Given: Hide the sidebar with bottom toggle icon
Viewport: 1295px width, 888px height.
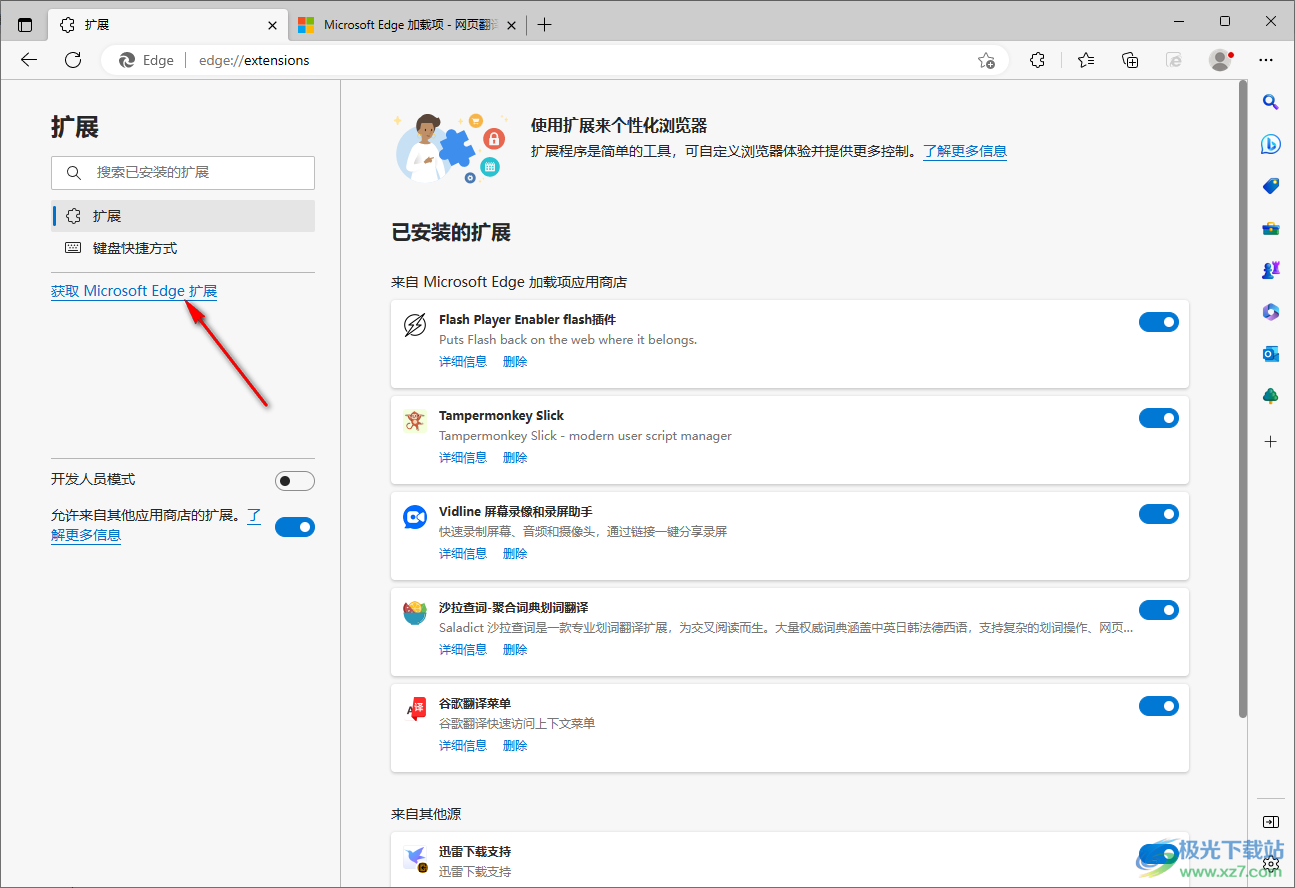Looking at the screenshot, I should tap(1271, 822).
